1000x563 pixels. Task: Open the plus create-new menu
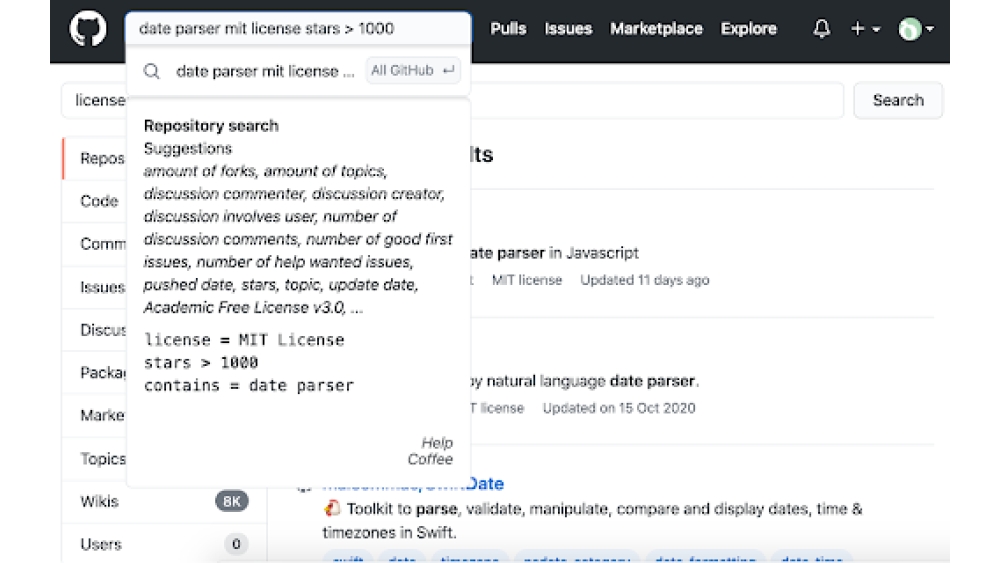coord(865,29)
